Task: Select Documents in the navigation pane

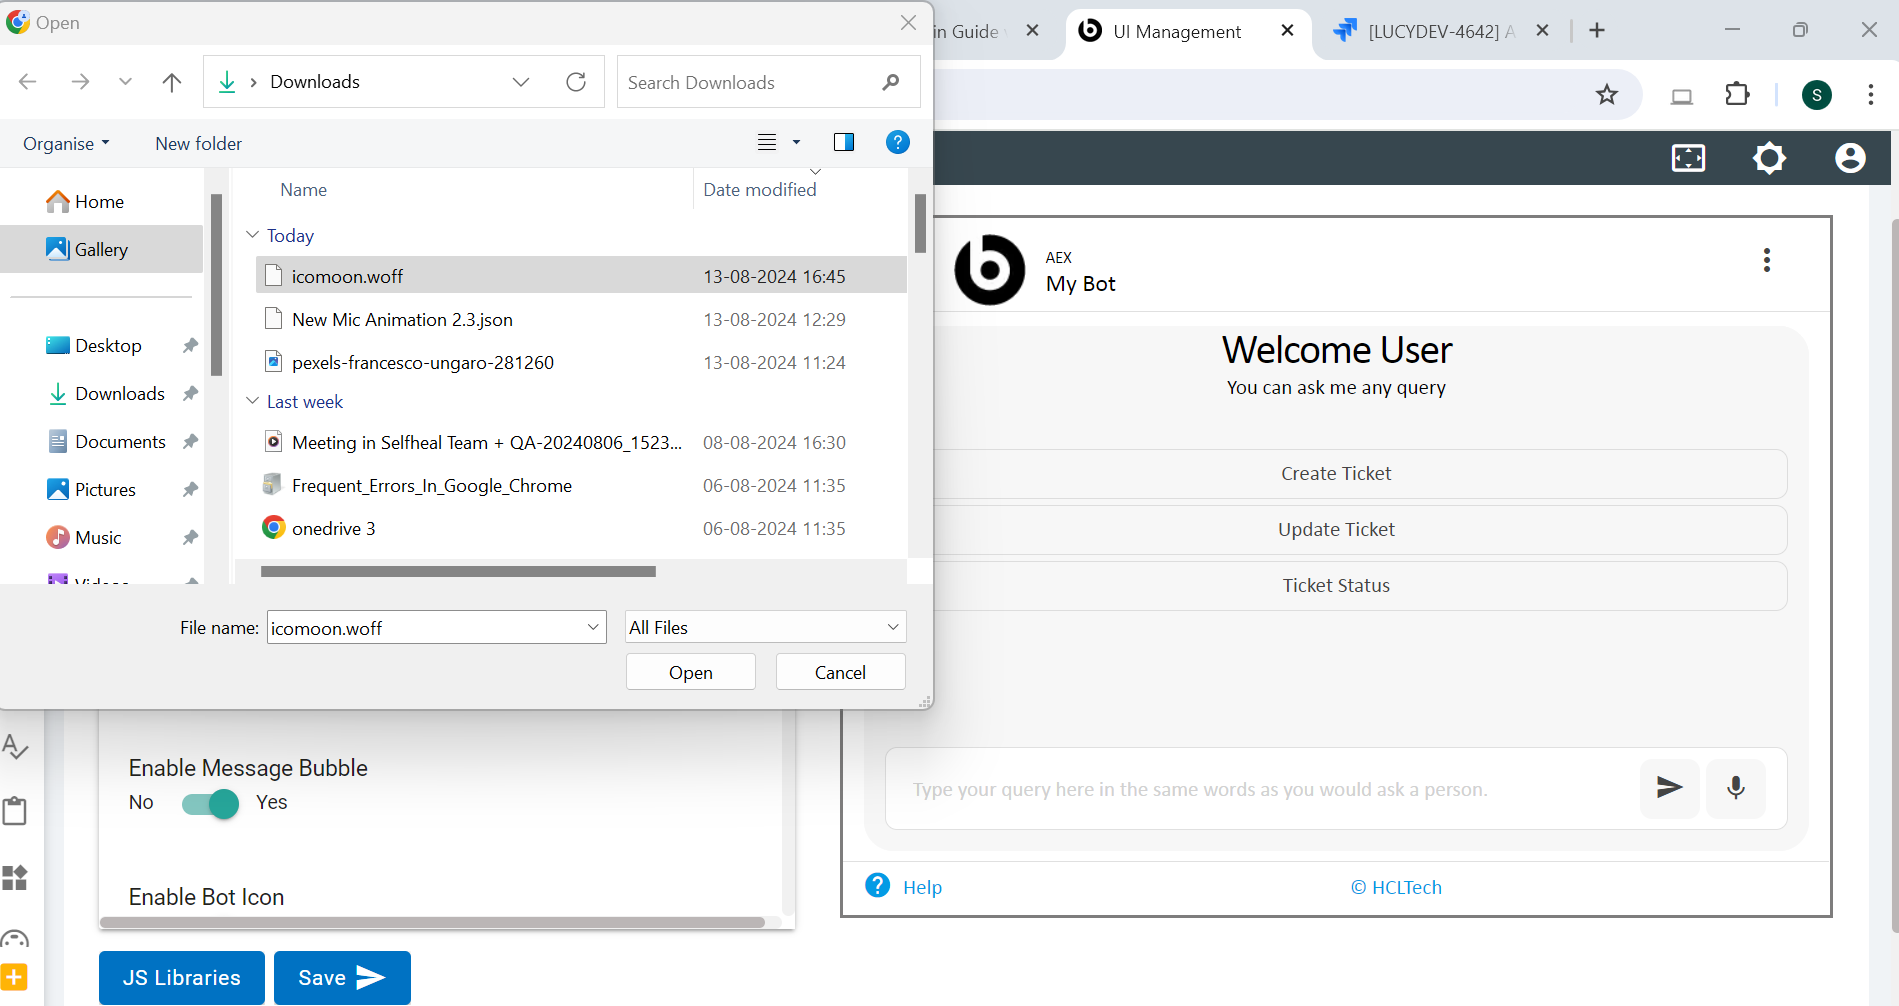Action: (x=120, y=442)
